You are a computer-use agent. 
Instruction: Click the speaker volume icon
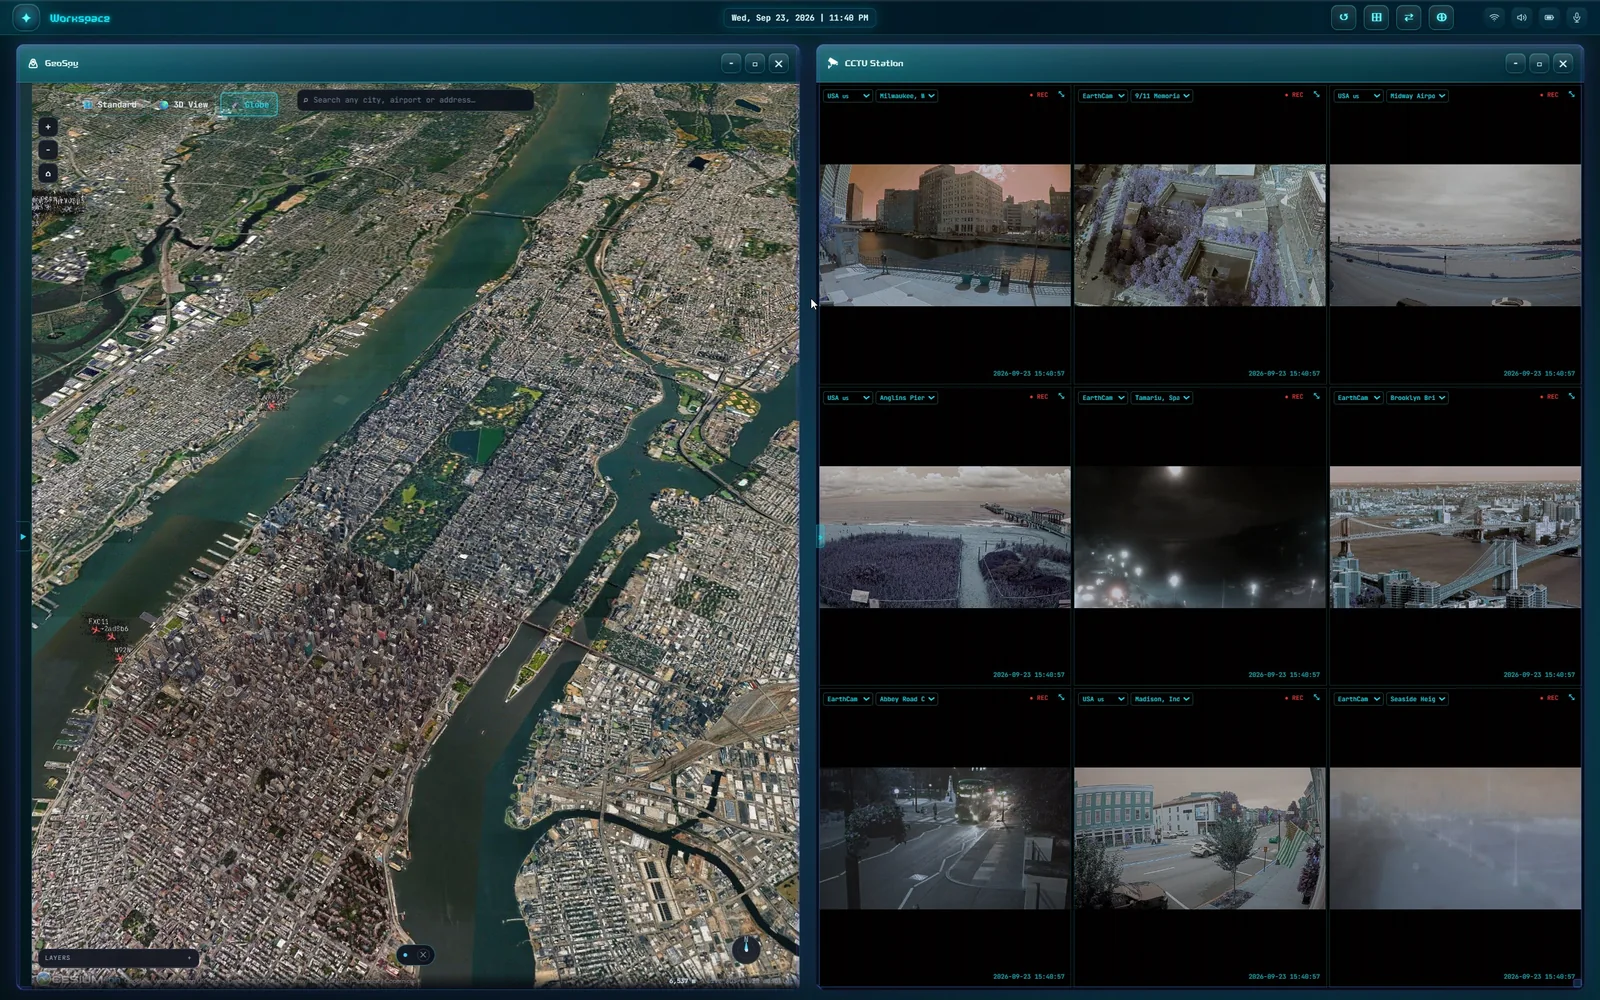click(x=1522, y=17)
